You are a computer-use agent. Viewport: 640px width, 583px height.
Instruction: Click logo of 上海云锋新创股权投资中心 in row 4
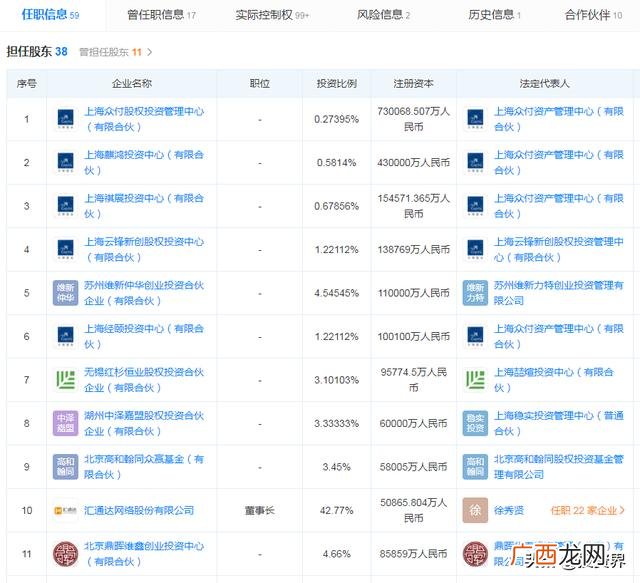click(65, 249)
